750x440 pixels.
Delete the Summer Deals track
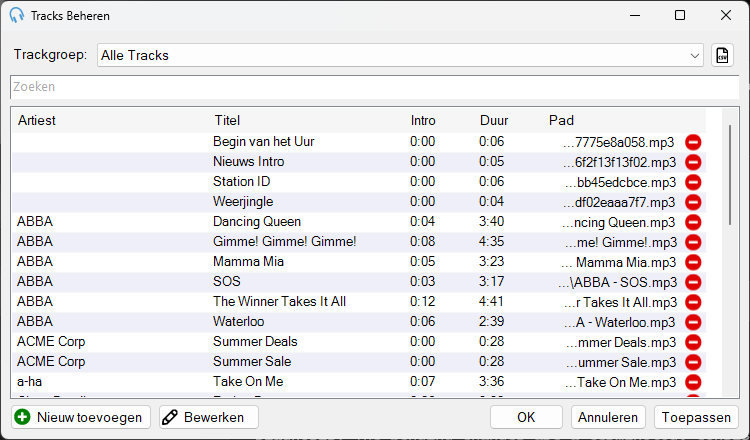click(x=693, y=342)
